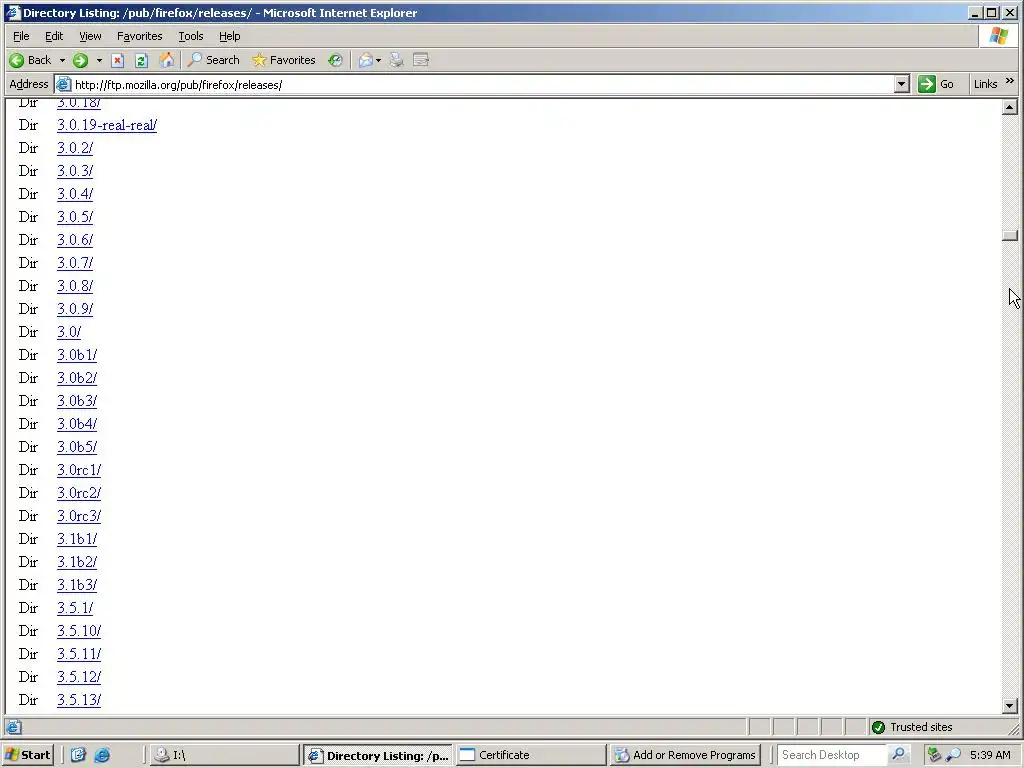Screen dimensions: 1024x768
Task: Click the network tray icon
Action: (x=935, y=755)
